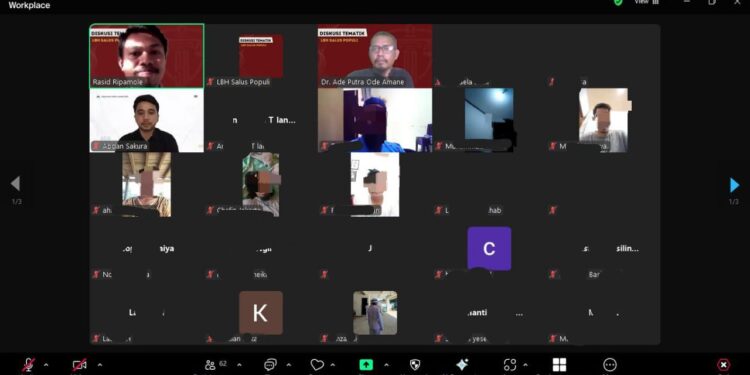
Task: Expand the audio options arrow beside the microphone
Action: click(46, 365)
